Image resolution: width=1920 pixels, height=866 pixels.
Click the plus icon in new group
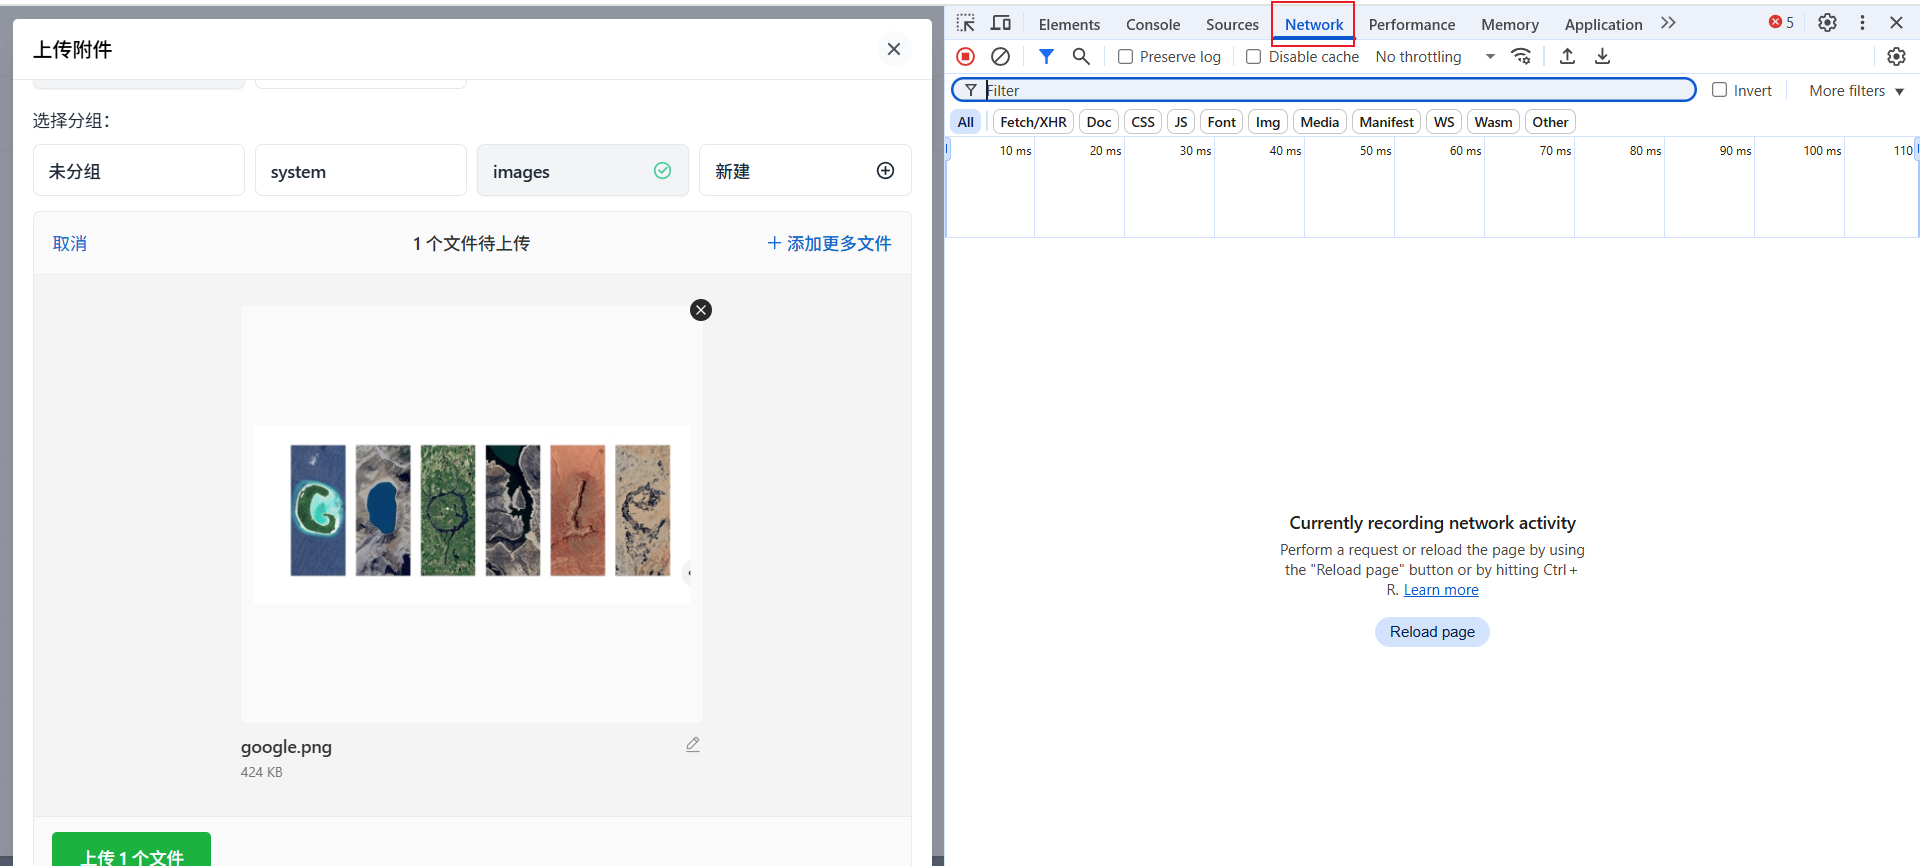pyautogui.click(x=885, y=171)
